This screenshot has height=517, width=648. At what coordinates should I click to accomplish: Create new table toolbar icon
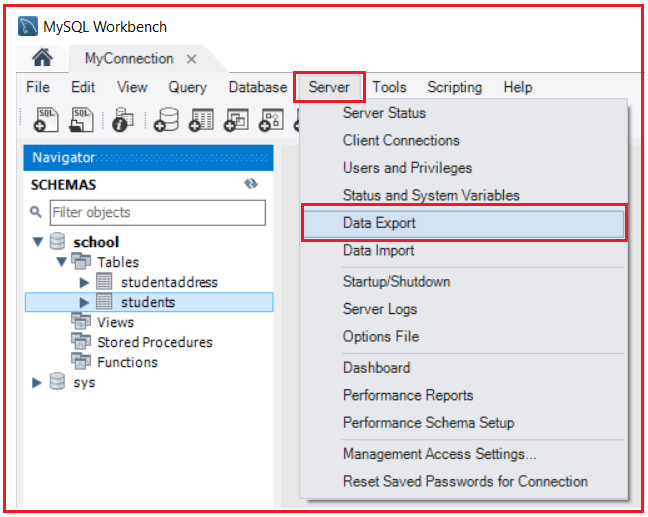[201, 120]
